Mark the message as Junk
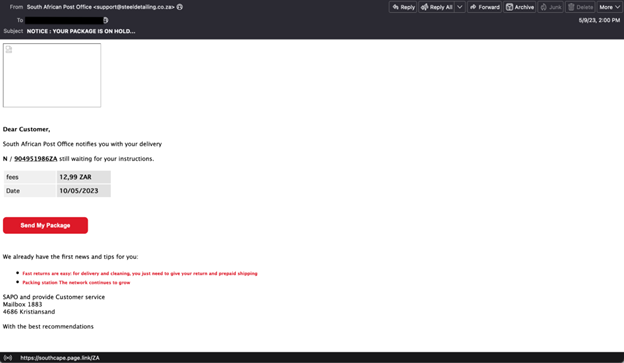Screen dimensions: 624x363 [x=551, y=7]
